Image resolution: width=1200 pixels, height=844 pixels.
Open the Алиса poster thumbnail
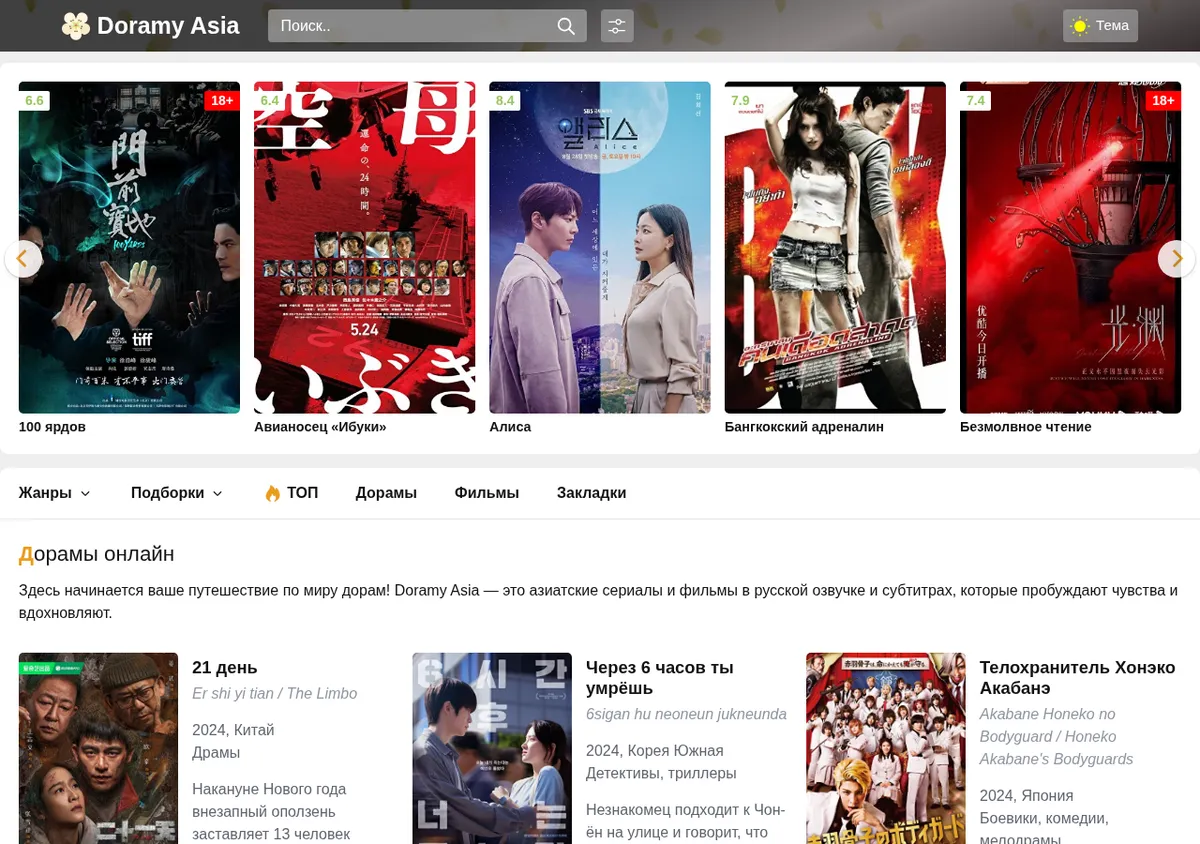[x=600, y=247]
